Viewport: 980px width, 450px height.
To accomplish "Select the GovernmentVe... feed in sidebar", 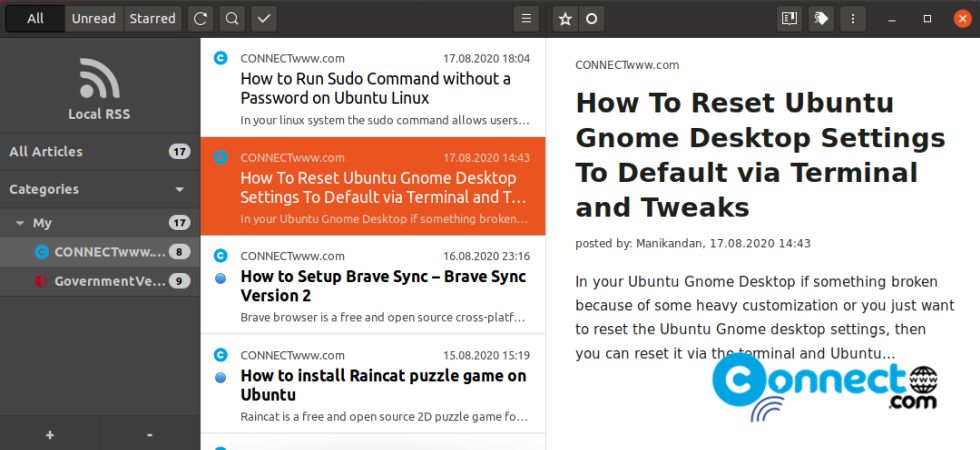I will [100, 281].
